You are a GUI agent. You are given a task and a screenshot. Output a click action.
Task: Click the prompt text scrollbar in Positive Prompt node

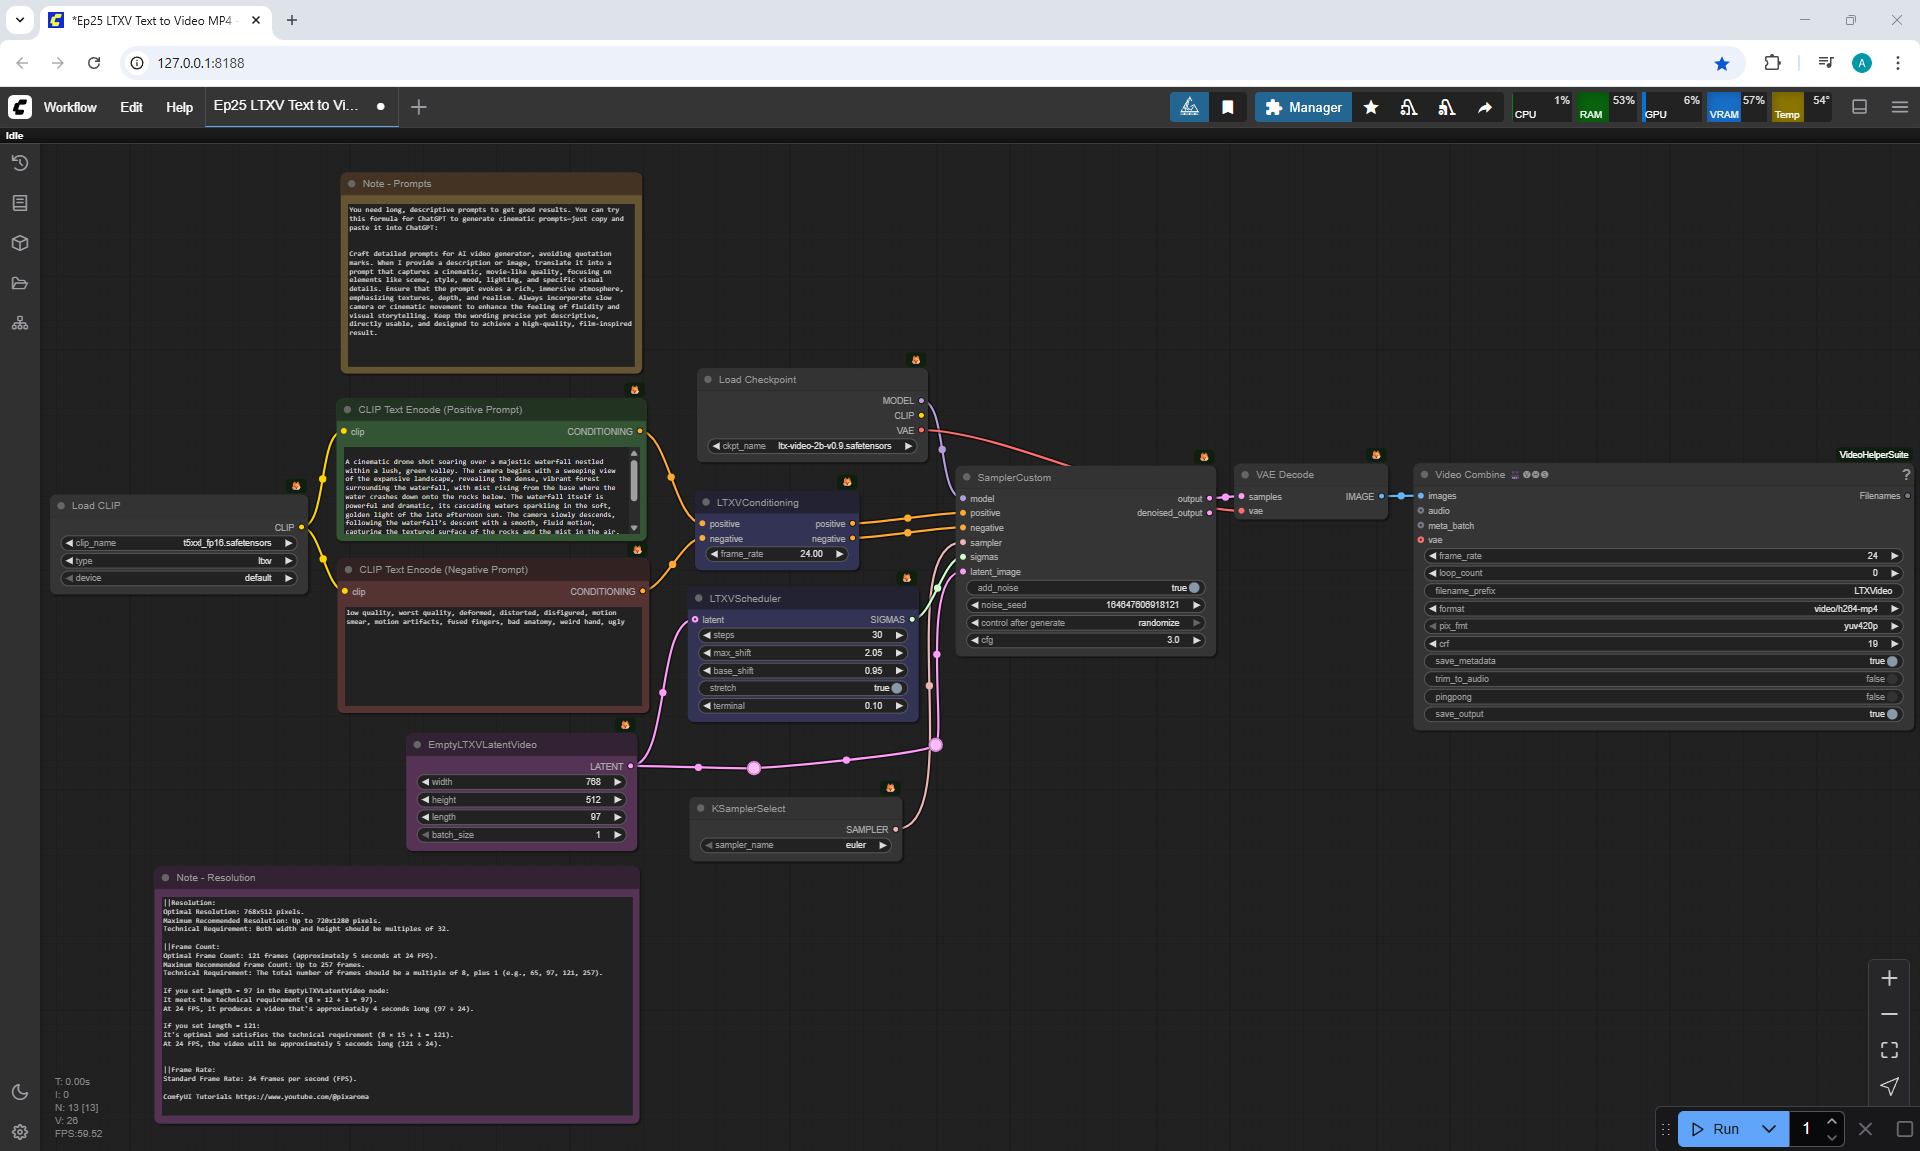point(634,482)
